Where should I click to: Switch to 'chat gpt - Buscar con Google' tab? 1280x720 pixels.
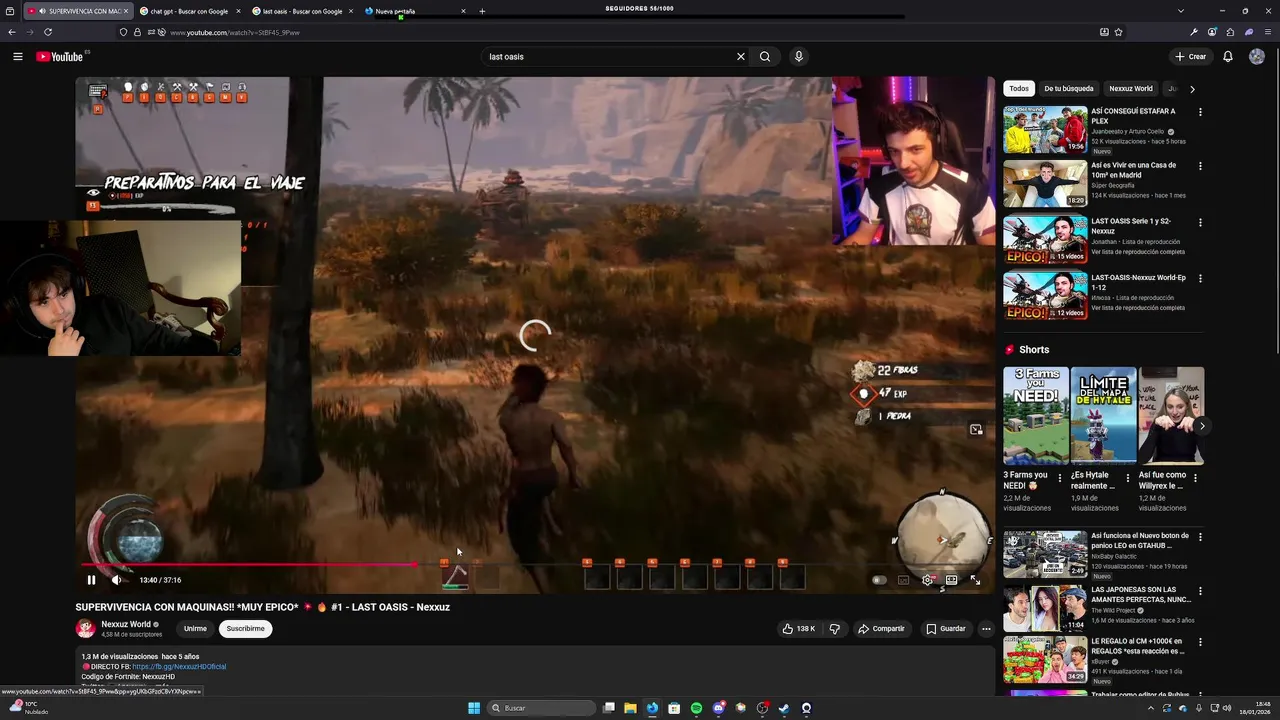click(x=189, y=11)
